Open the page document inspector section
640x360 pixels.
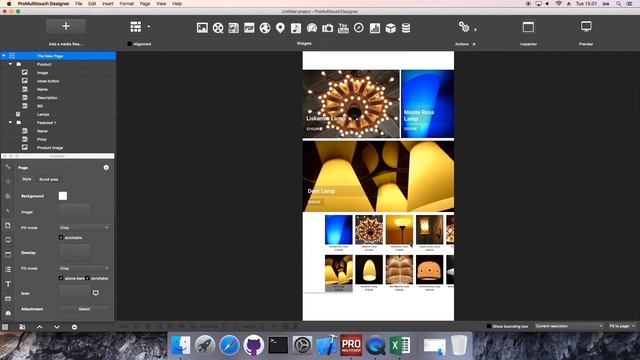tap(8, 225)
